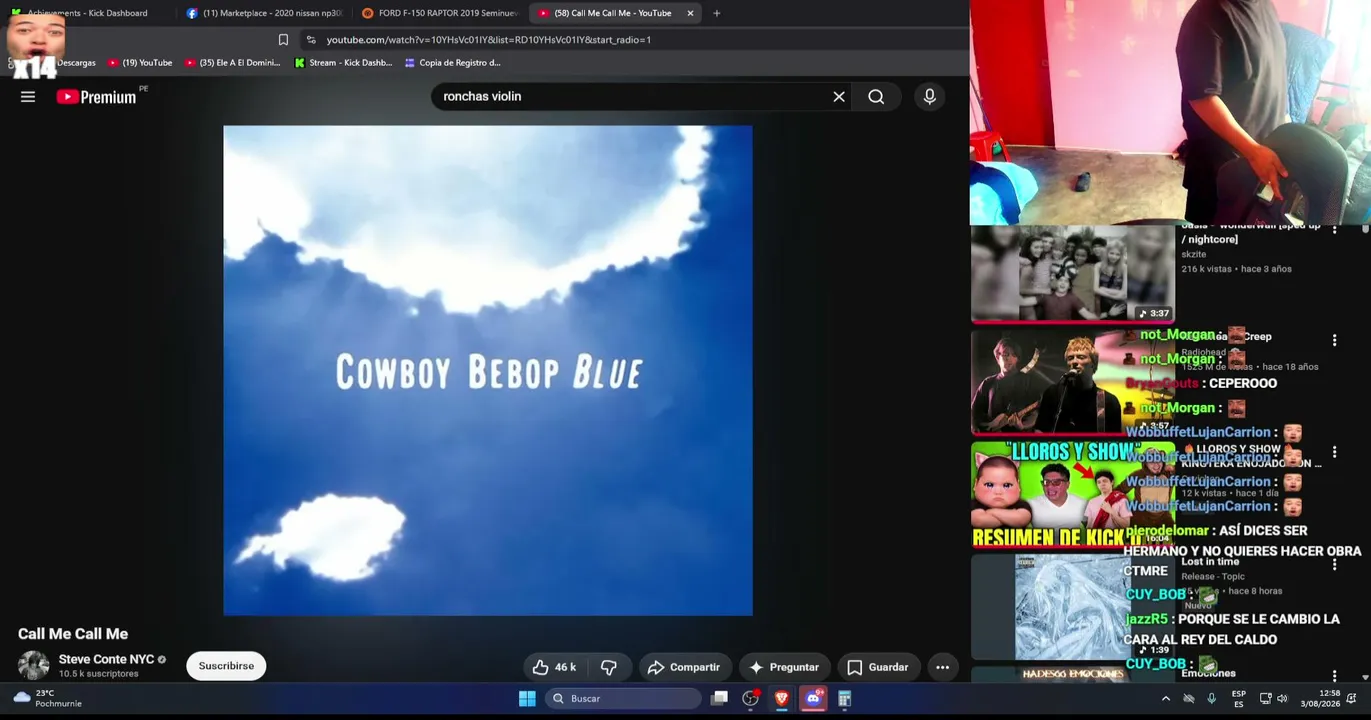Open the notification bell in the taskbar
This screenshot has width=1371, height=720.
click(1351, 699)
